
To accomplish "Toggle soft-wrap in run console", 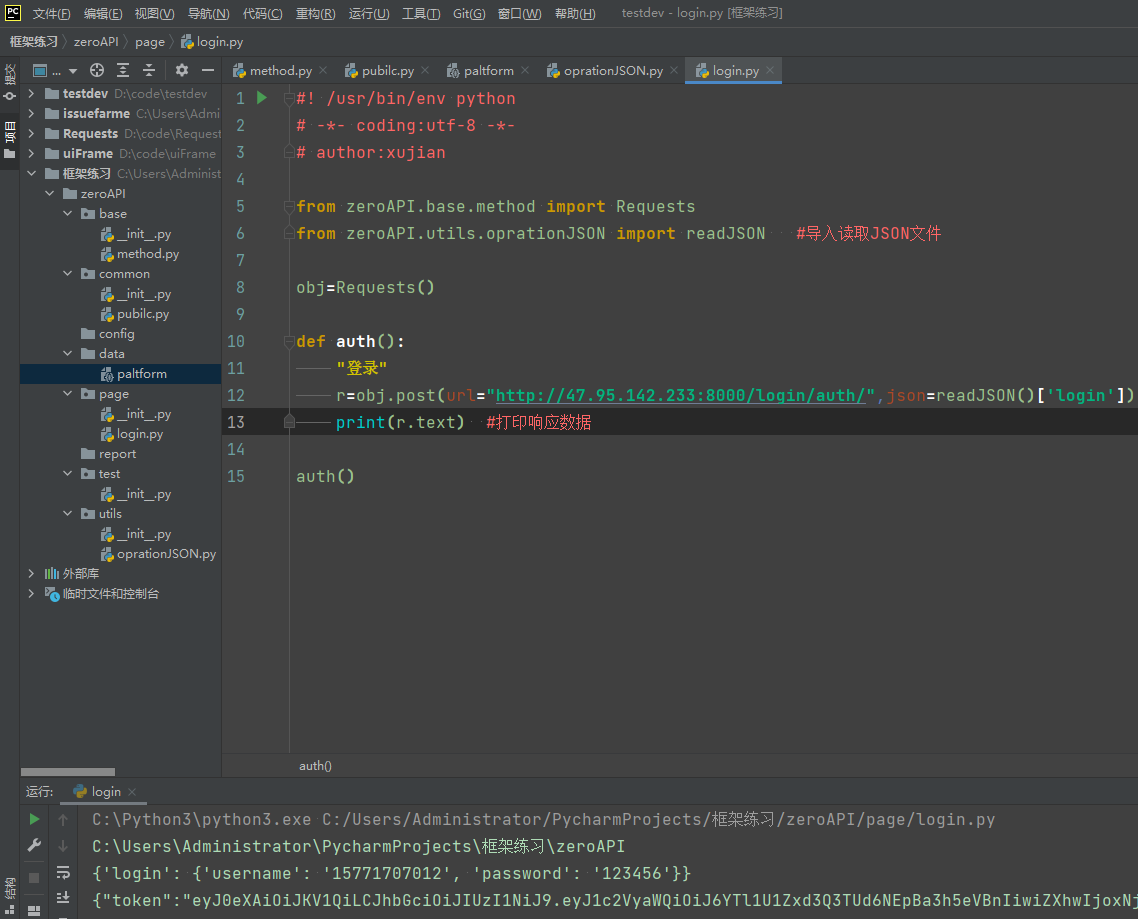I will 63,872.
